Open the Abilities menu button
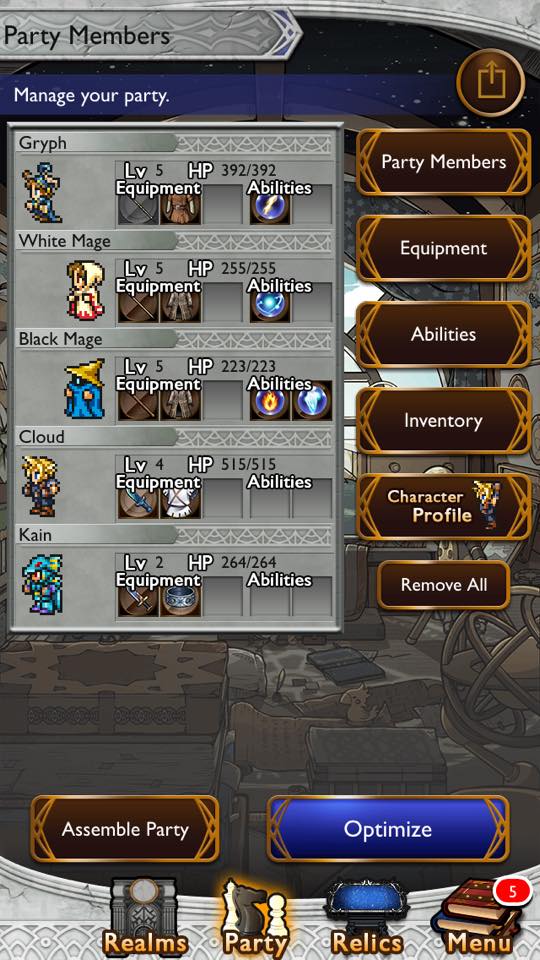Viewport: 540px width, 960px height. tap(444, 334)
